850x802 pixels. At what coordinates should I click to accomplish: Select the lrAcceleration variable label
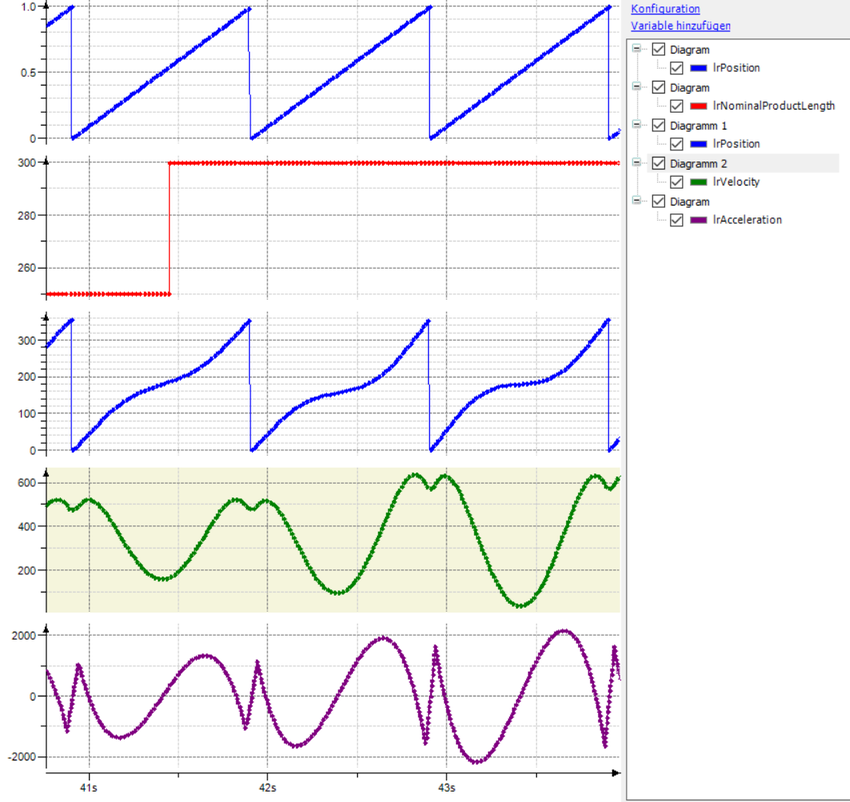pyautogui.click(x=747, y=220)
